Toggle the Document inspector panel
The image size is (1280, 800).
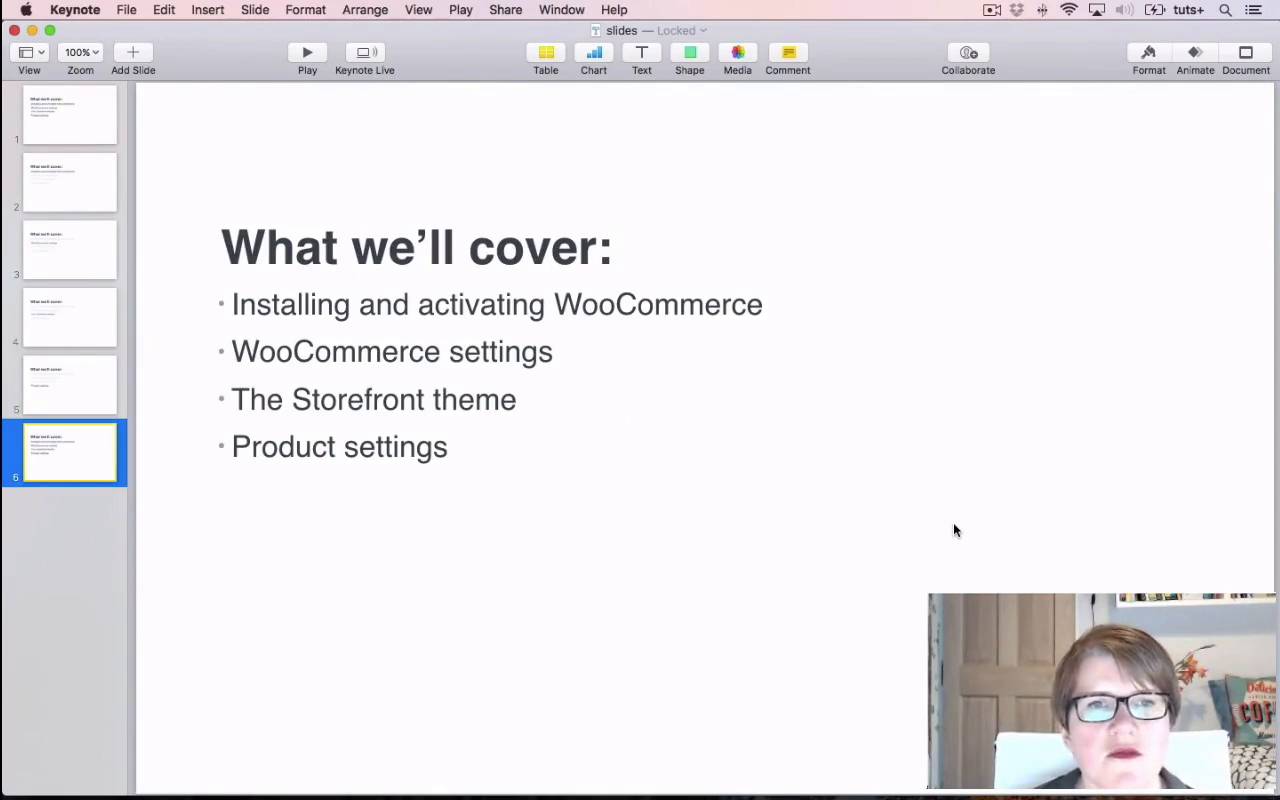[x=1246, y=52]
